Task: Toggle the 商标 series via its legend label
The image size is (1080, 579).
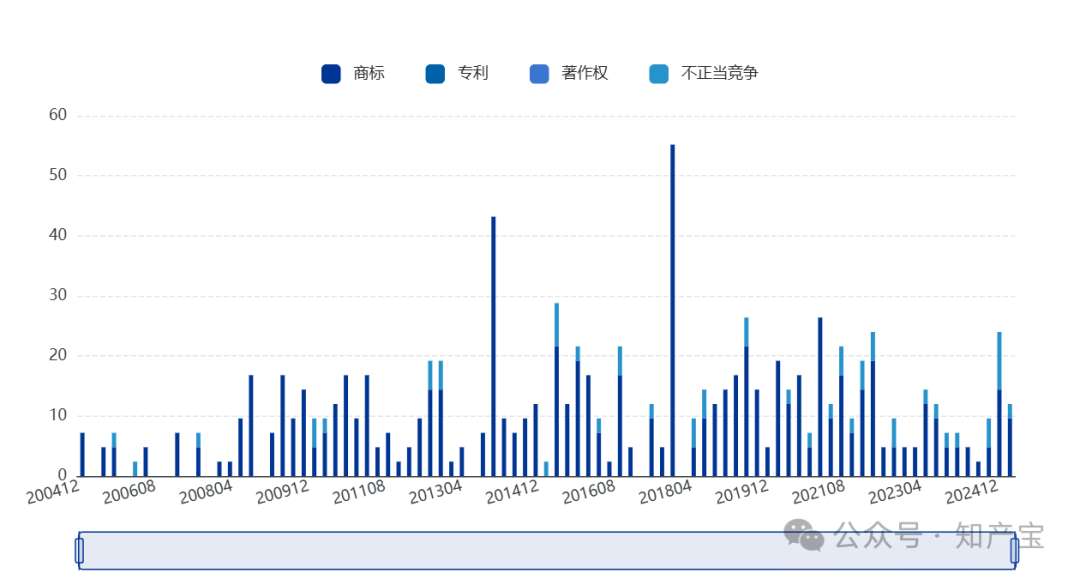Action: pos(369,74)
